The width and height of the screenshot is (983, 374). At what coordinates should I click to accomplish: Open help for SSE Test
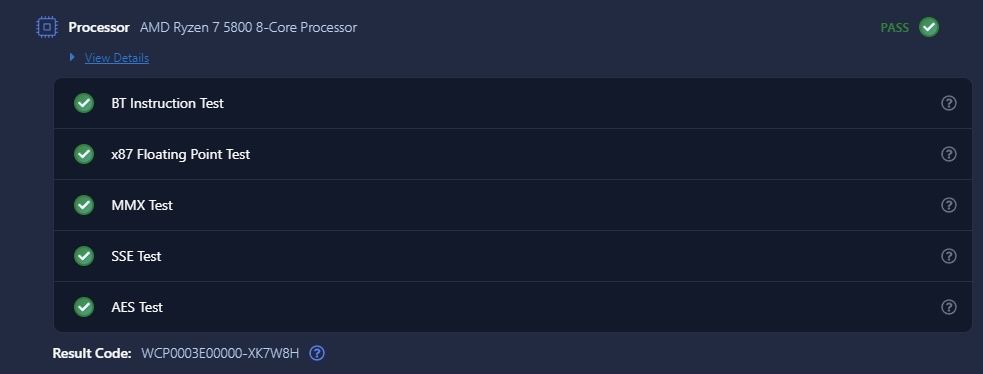[949, 256]
